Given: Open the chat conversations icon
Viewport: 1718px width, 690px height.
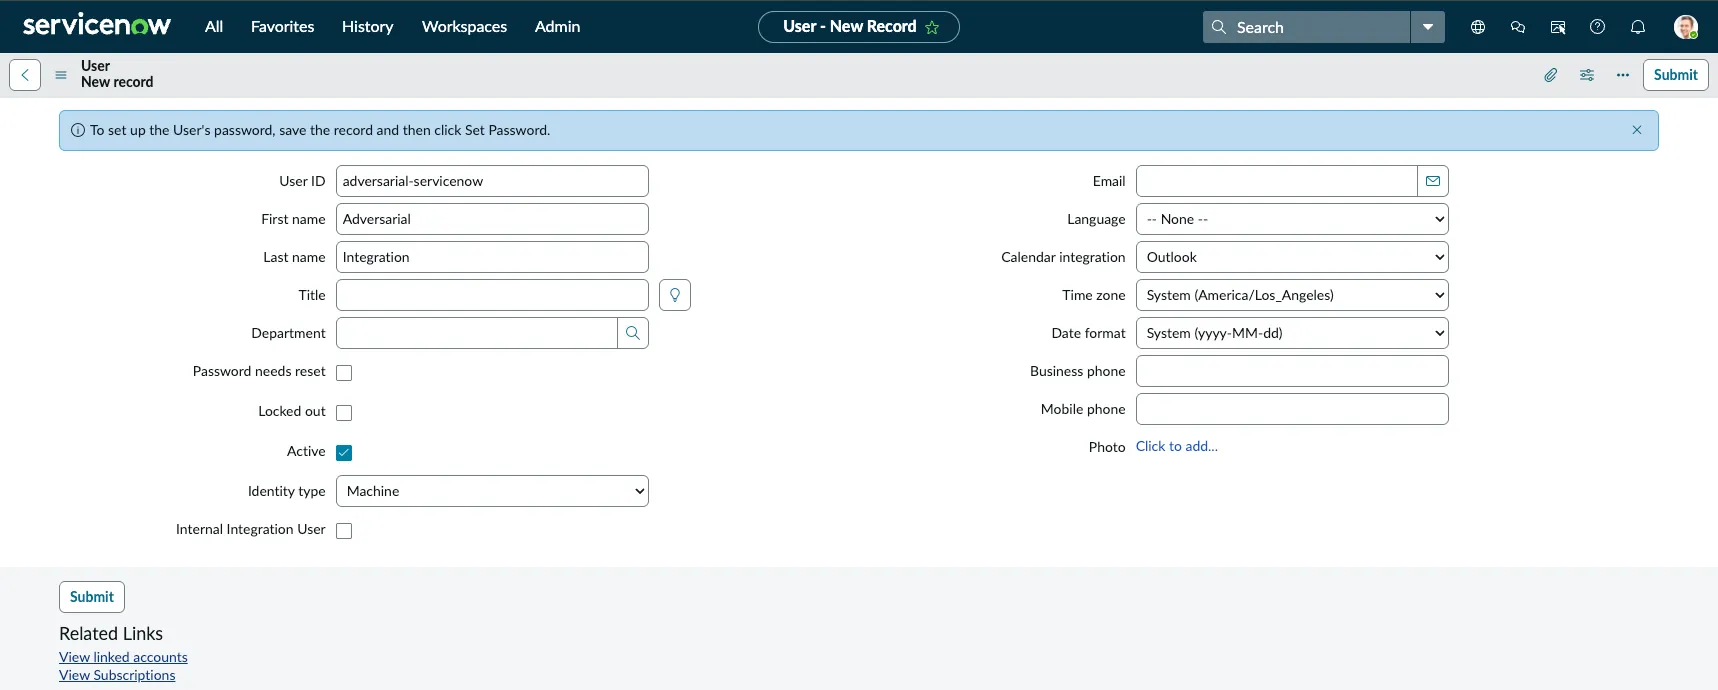Looking at the screenshot, I should click(x=1518, y=27).
